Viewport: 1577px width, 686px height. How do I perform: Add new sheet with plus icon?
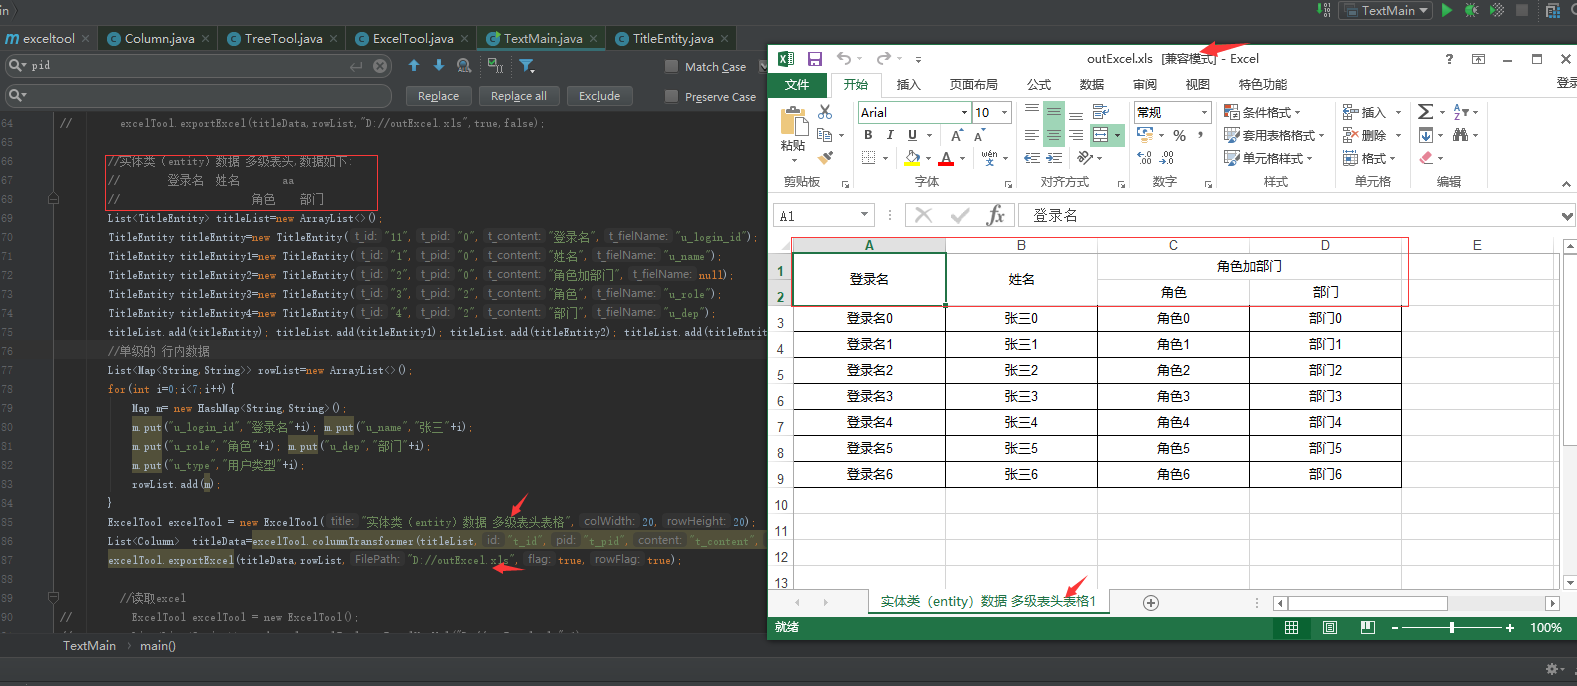pos(1151,602)
